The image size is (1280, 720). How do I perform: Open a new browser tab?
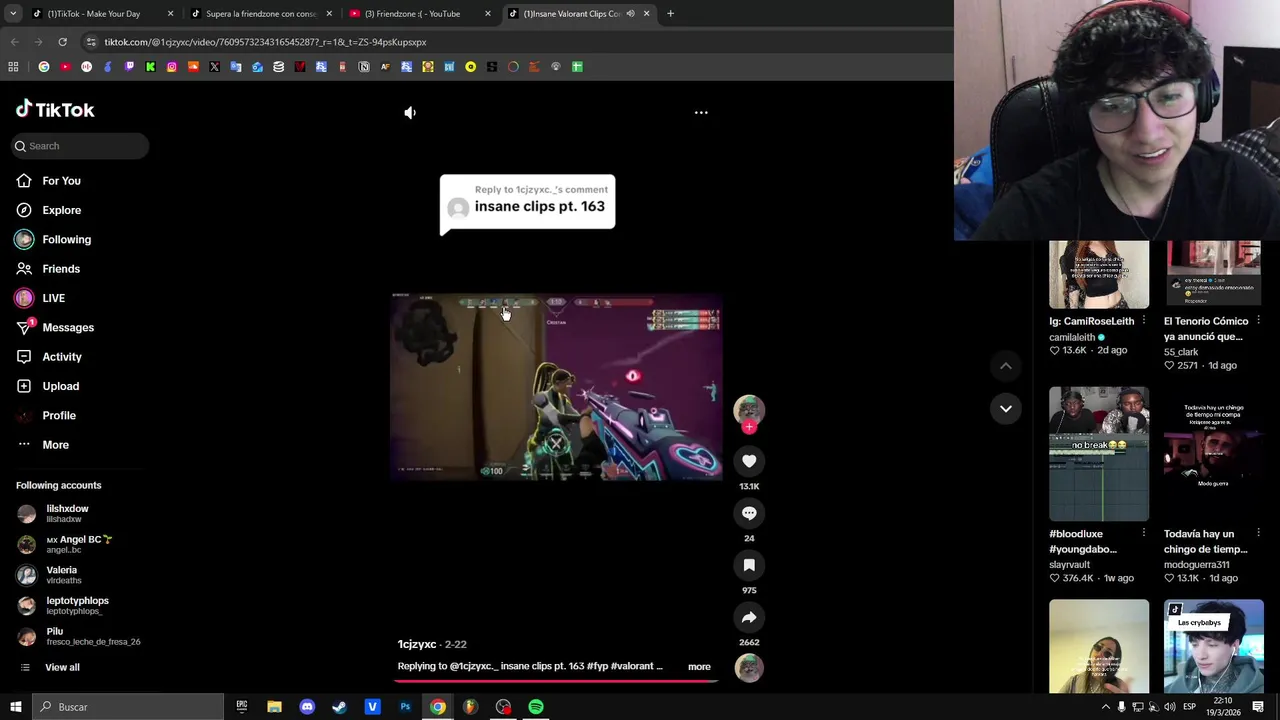point(670,14)
